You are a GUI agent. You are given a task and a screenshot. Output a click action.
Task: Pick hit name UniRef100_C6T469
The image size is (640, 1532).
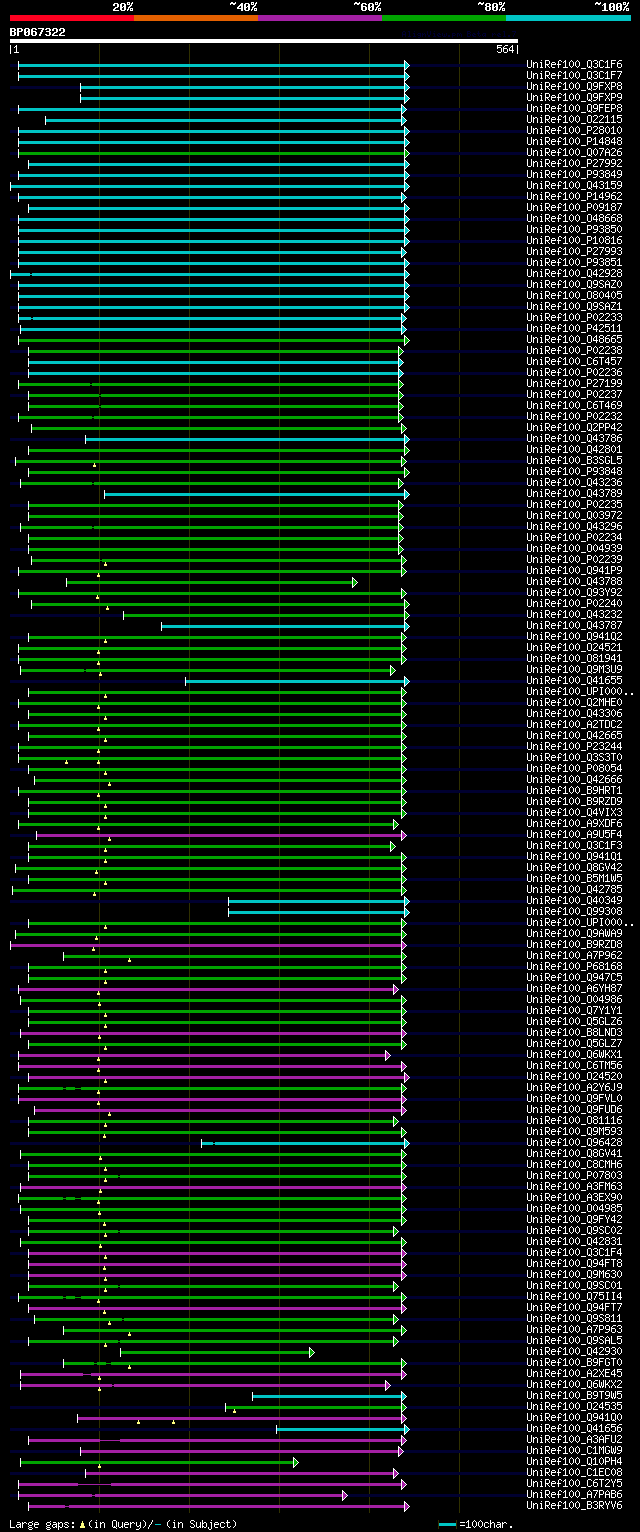point(574,406)
